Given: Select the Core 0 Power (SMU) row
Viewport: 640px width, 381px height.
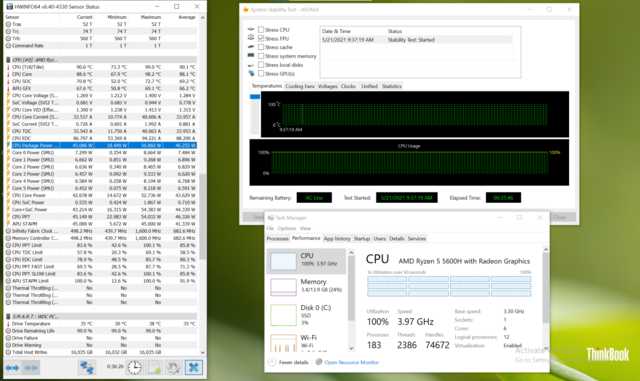Looking at the screenshot, I should [101, 153].
